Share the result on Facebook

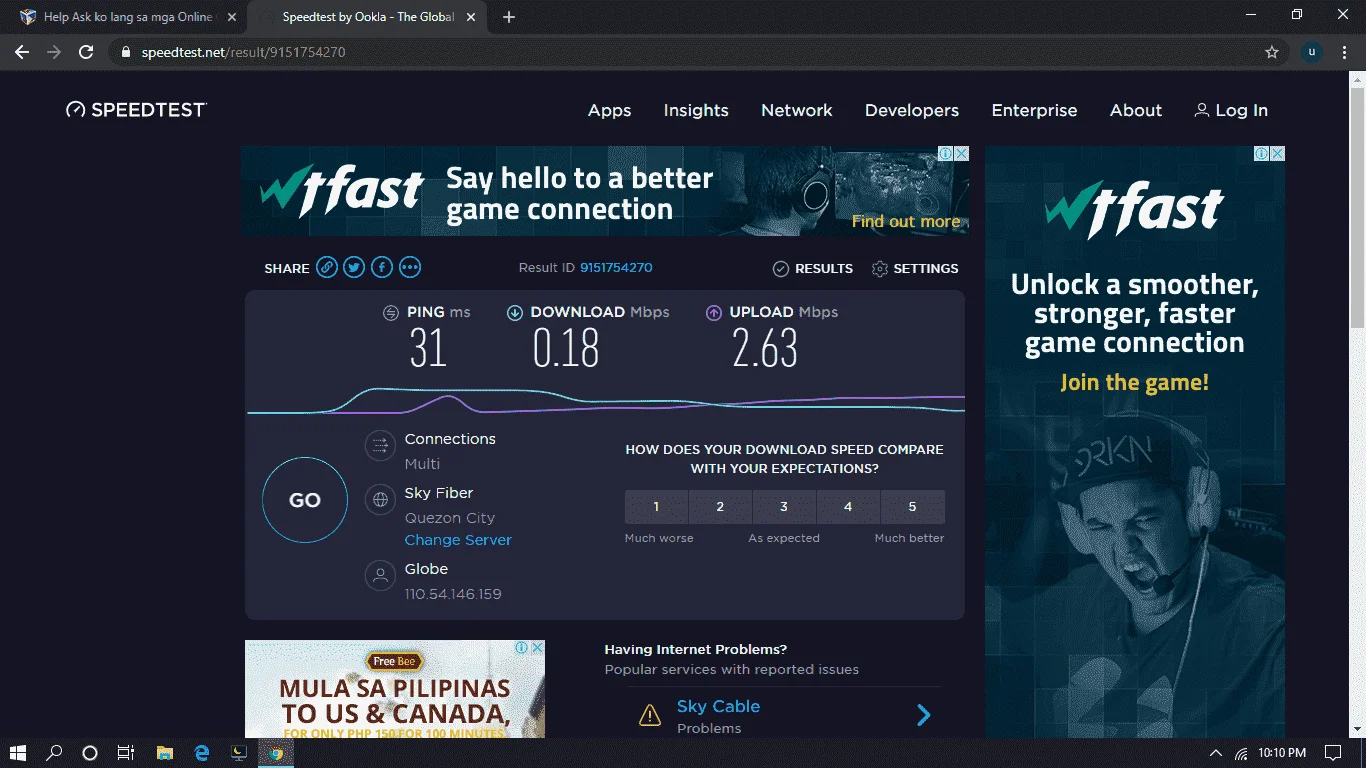tap(382, 268)
